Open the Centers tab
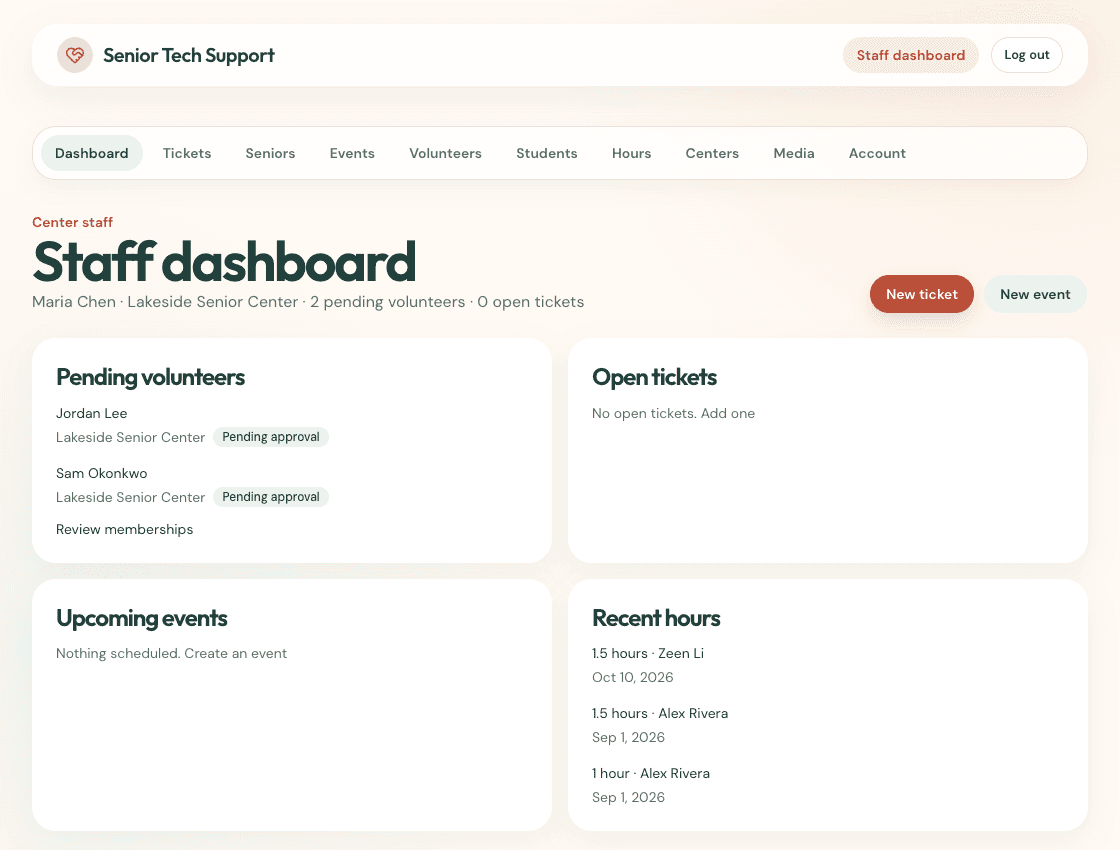This screenshot has width=1120, height=850. pos(712,153)
